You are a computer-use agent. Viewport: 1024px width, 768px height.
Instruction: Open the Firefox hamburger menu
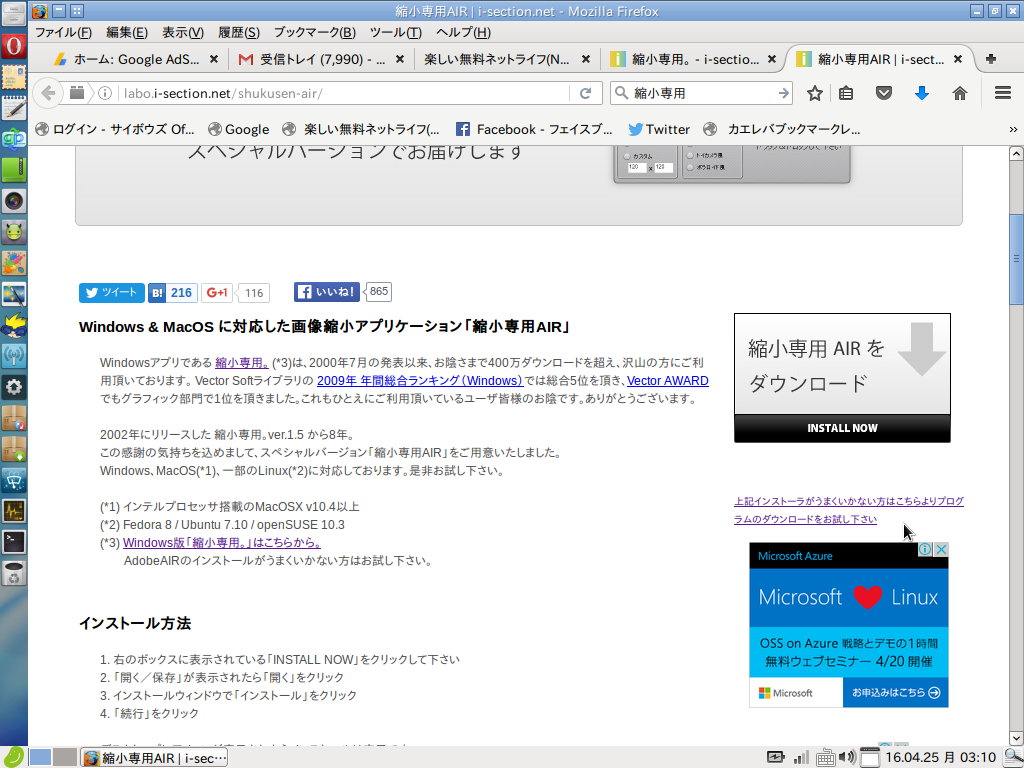(x=1000, y=93)
